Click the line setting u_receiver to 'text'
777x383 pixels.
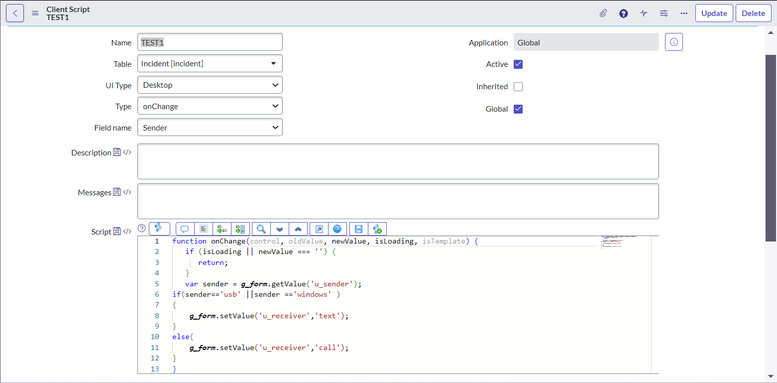(x=269, y=316)
